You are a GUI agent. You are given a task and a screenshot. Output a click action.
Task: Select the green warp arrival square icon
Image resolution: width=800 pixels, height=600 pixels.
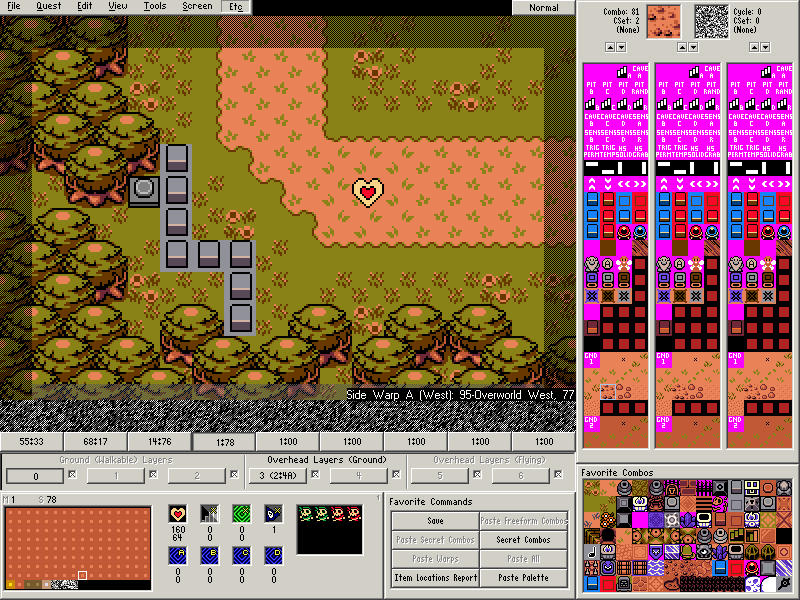click(242, 514)
